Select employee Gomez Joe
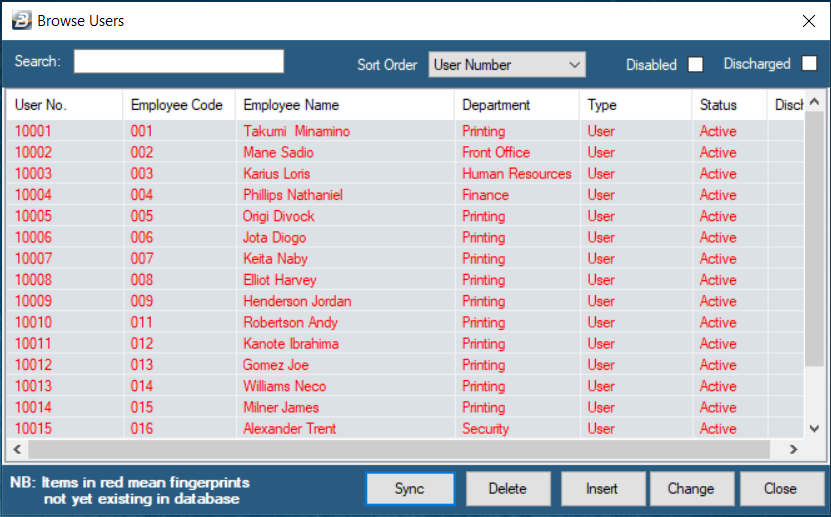The image size is (831, 517). [276, 364]
